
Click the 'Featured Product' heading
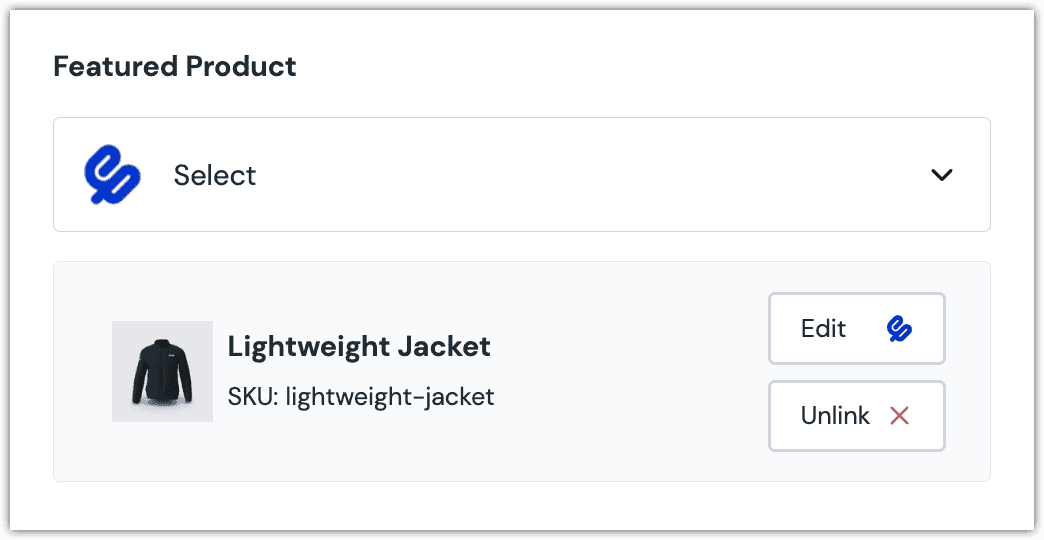pyautogui.click(x=175, y=67)
